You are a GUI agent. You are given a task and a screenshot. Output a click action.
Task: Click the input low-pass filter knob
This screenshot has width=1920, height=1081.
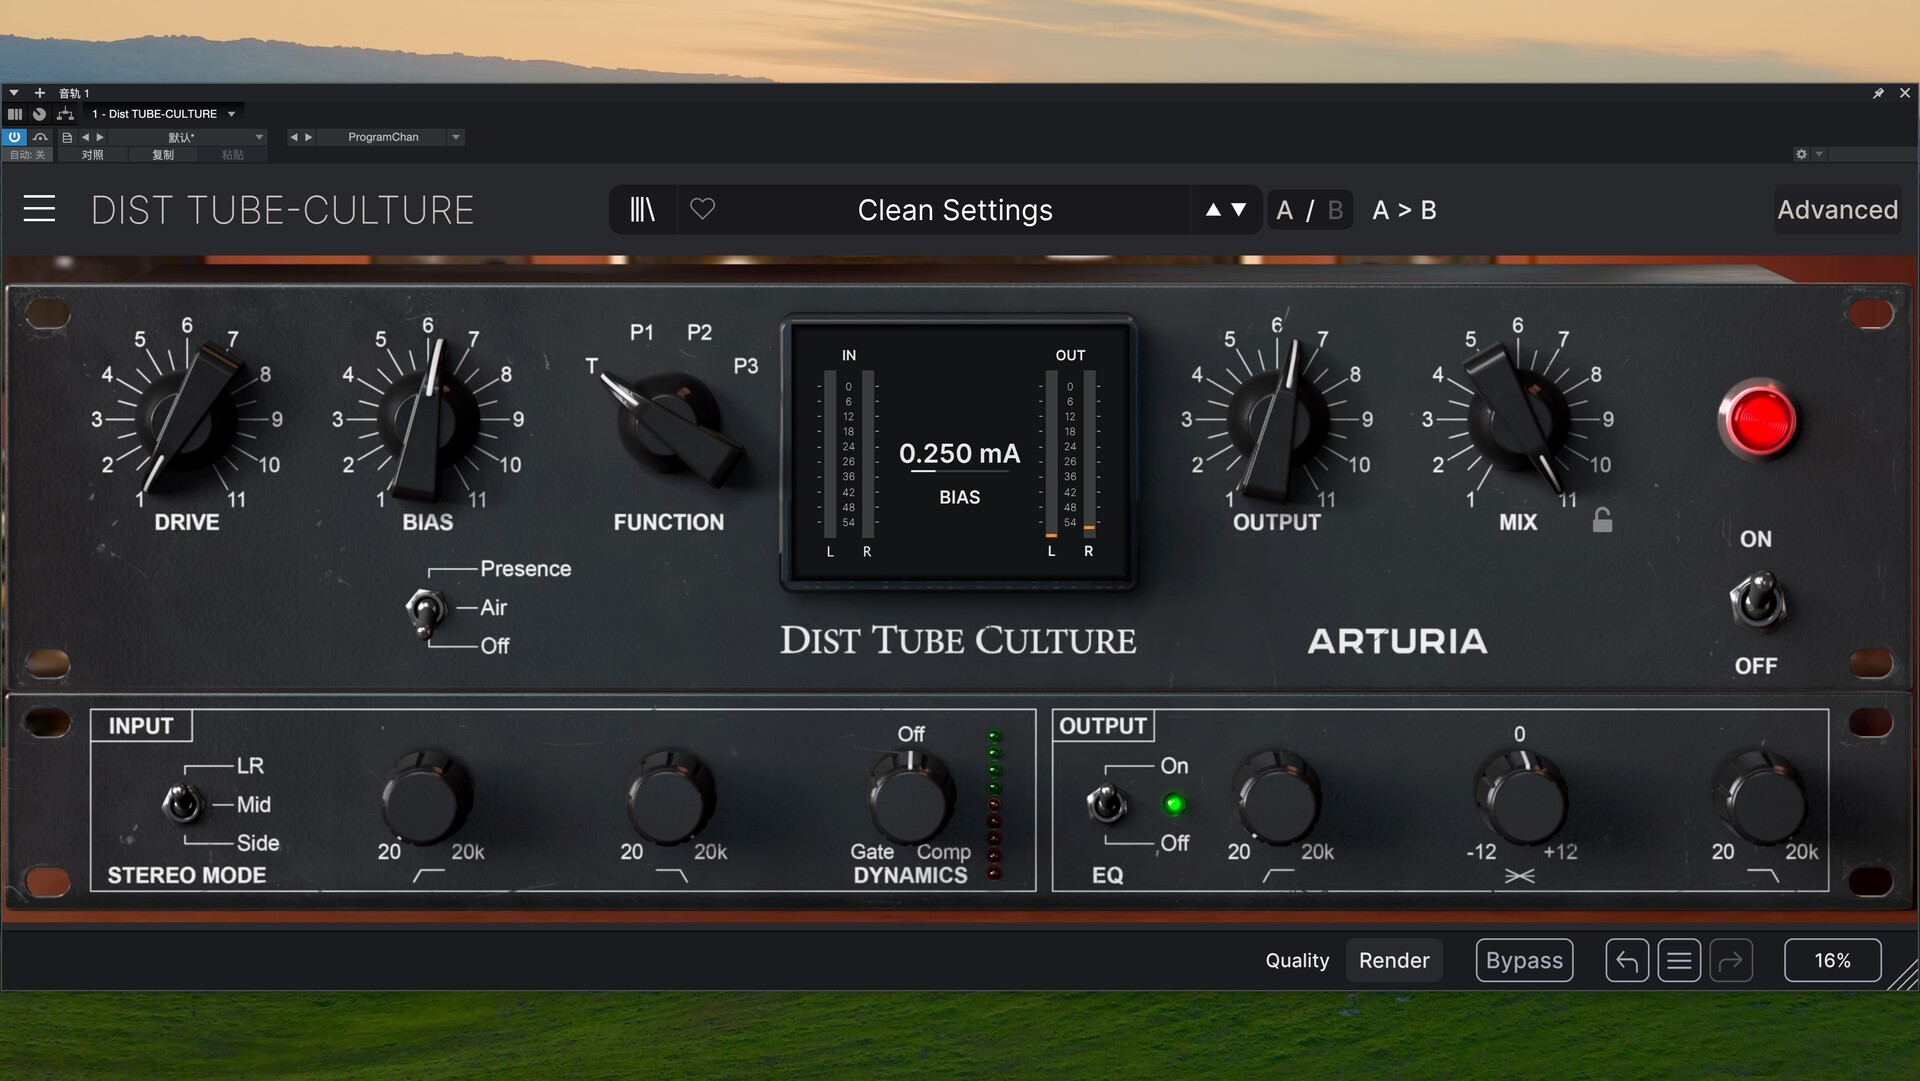670,797
